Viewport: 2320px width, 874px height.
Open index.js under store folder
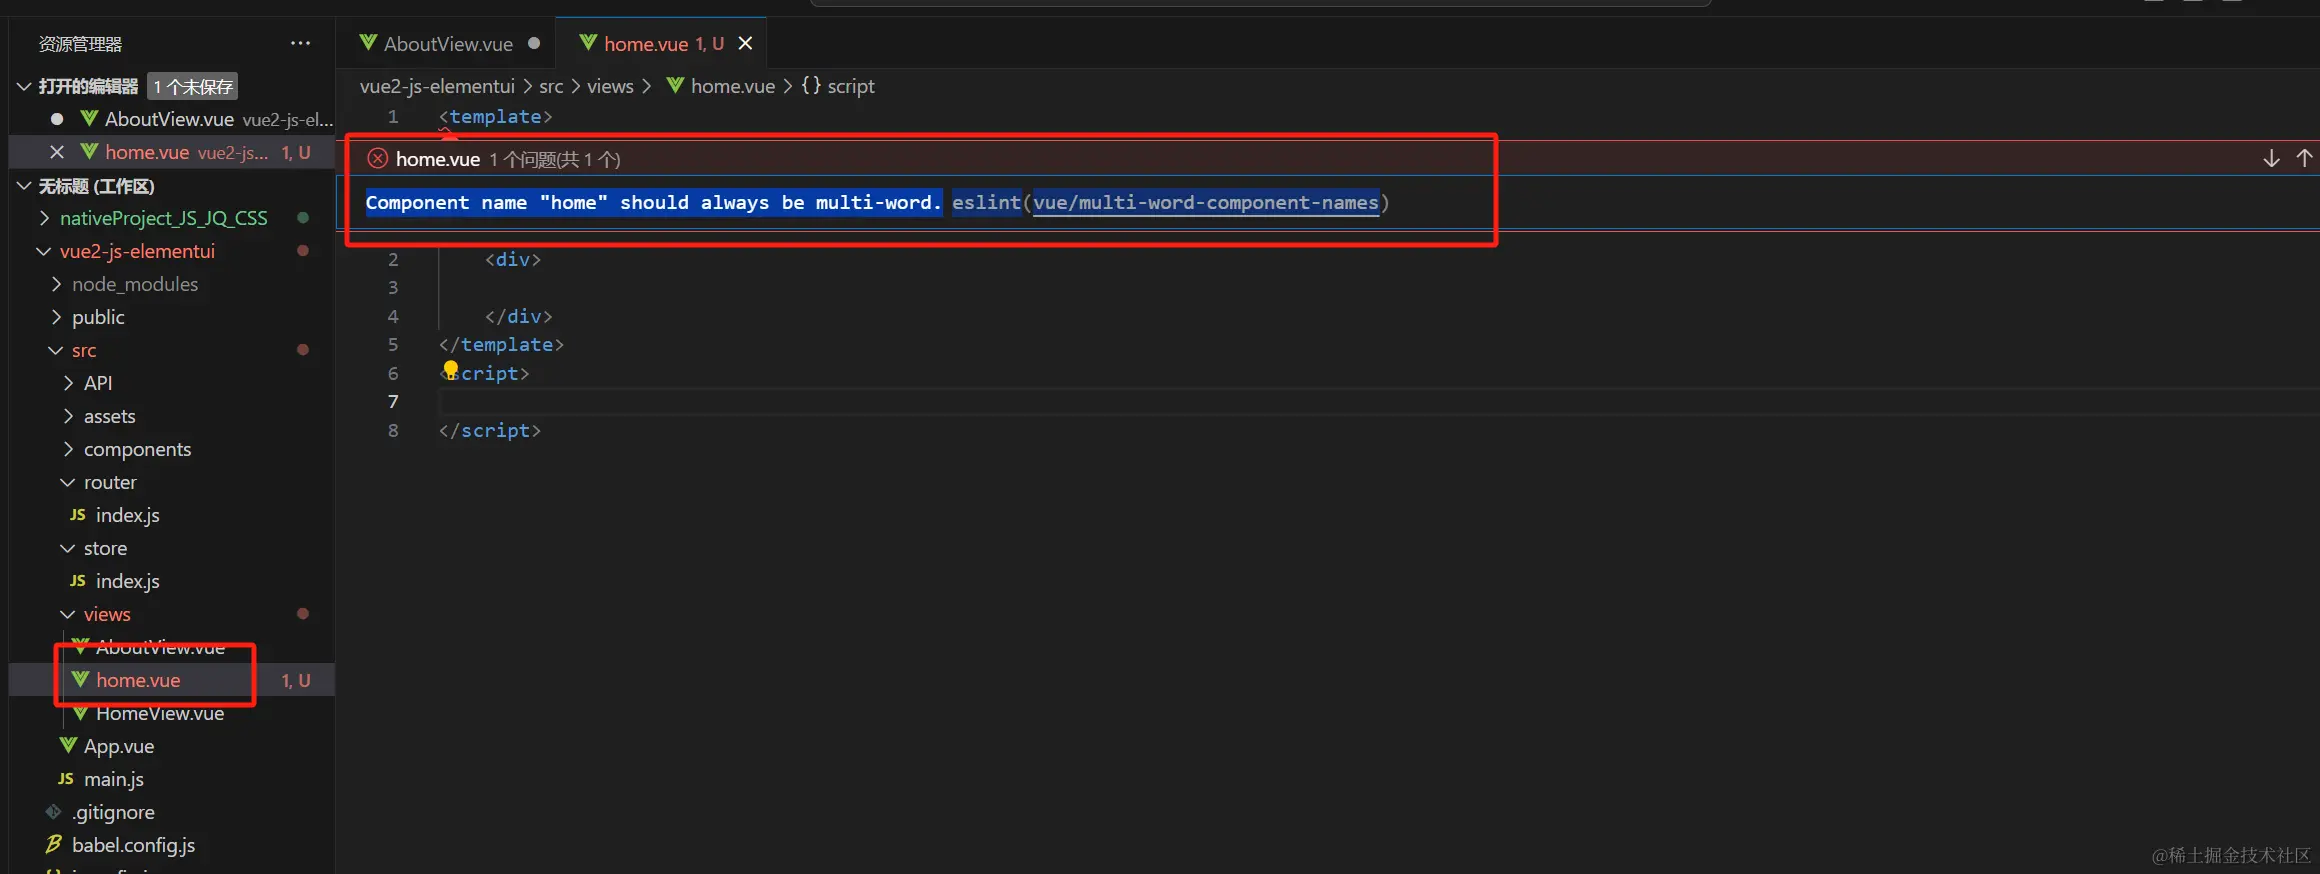pos(127,581)
